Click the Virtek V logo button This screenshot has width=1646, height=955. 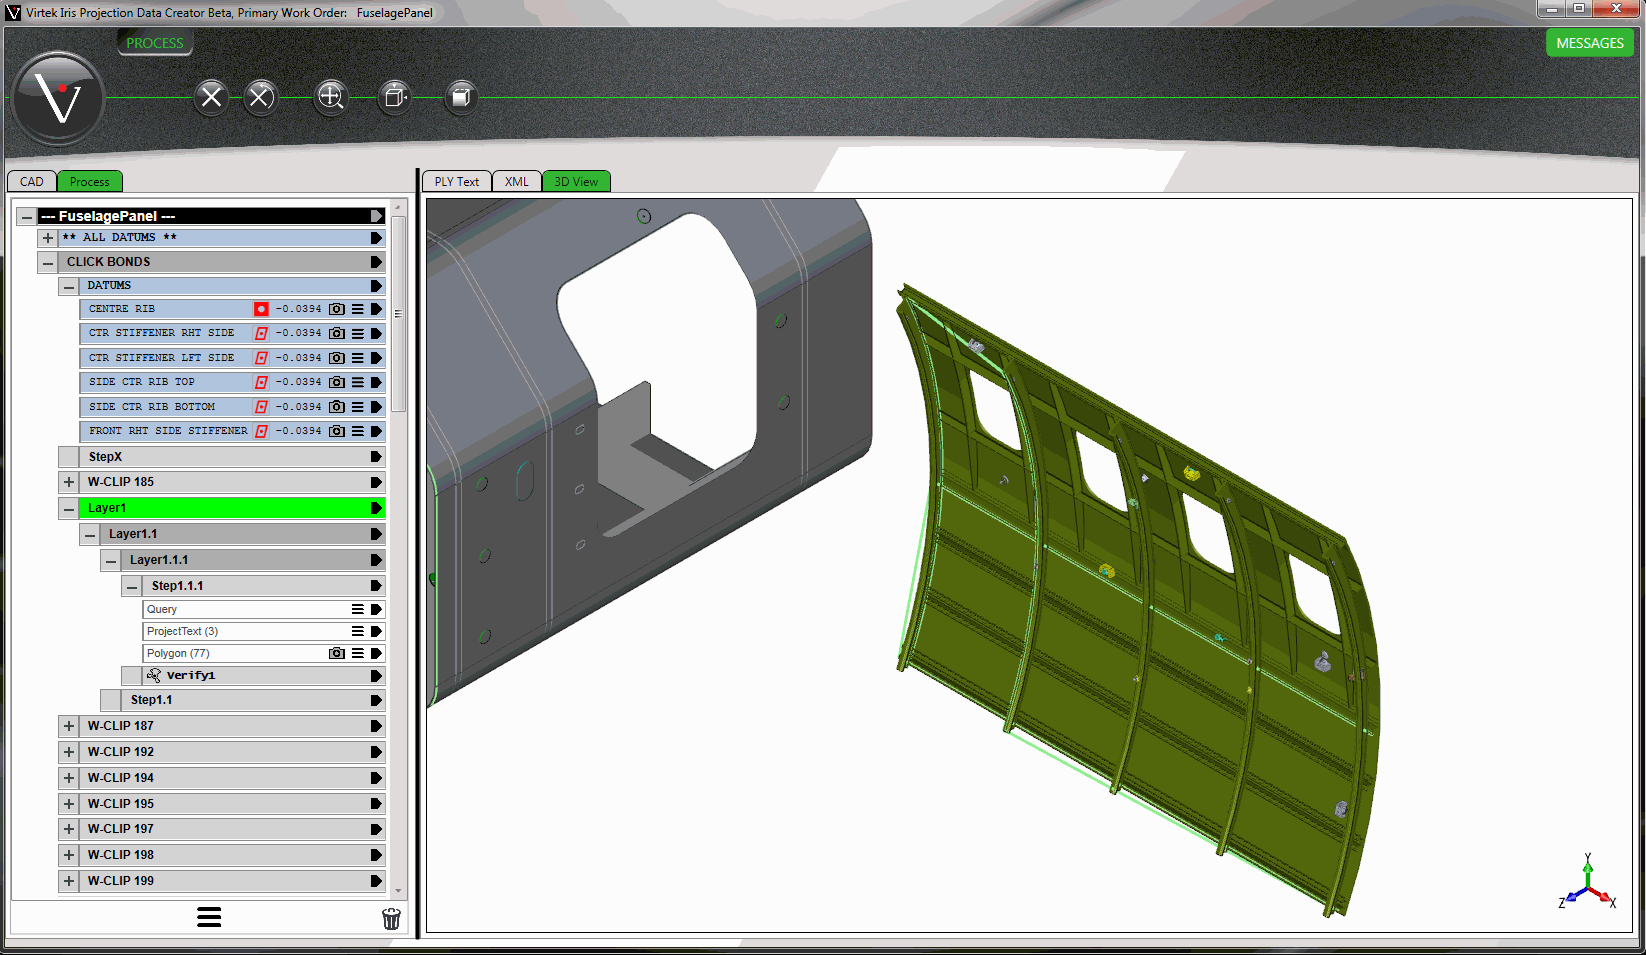coord(58,98)
